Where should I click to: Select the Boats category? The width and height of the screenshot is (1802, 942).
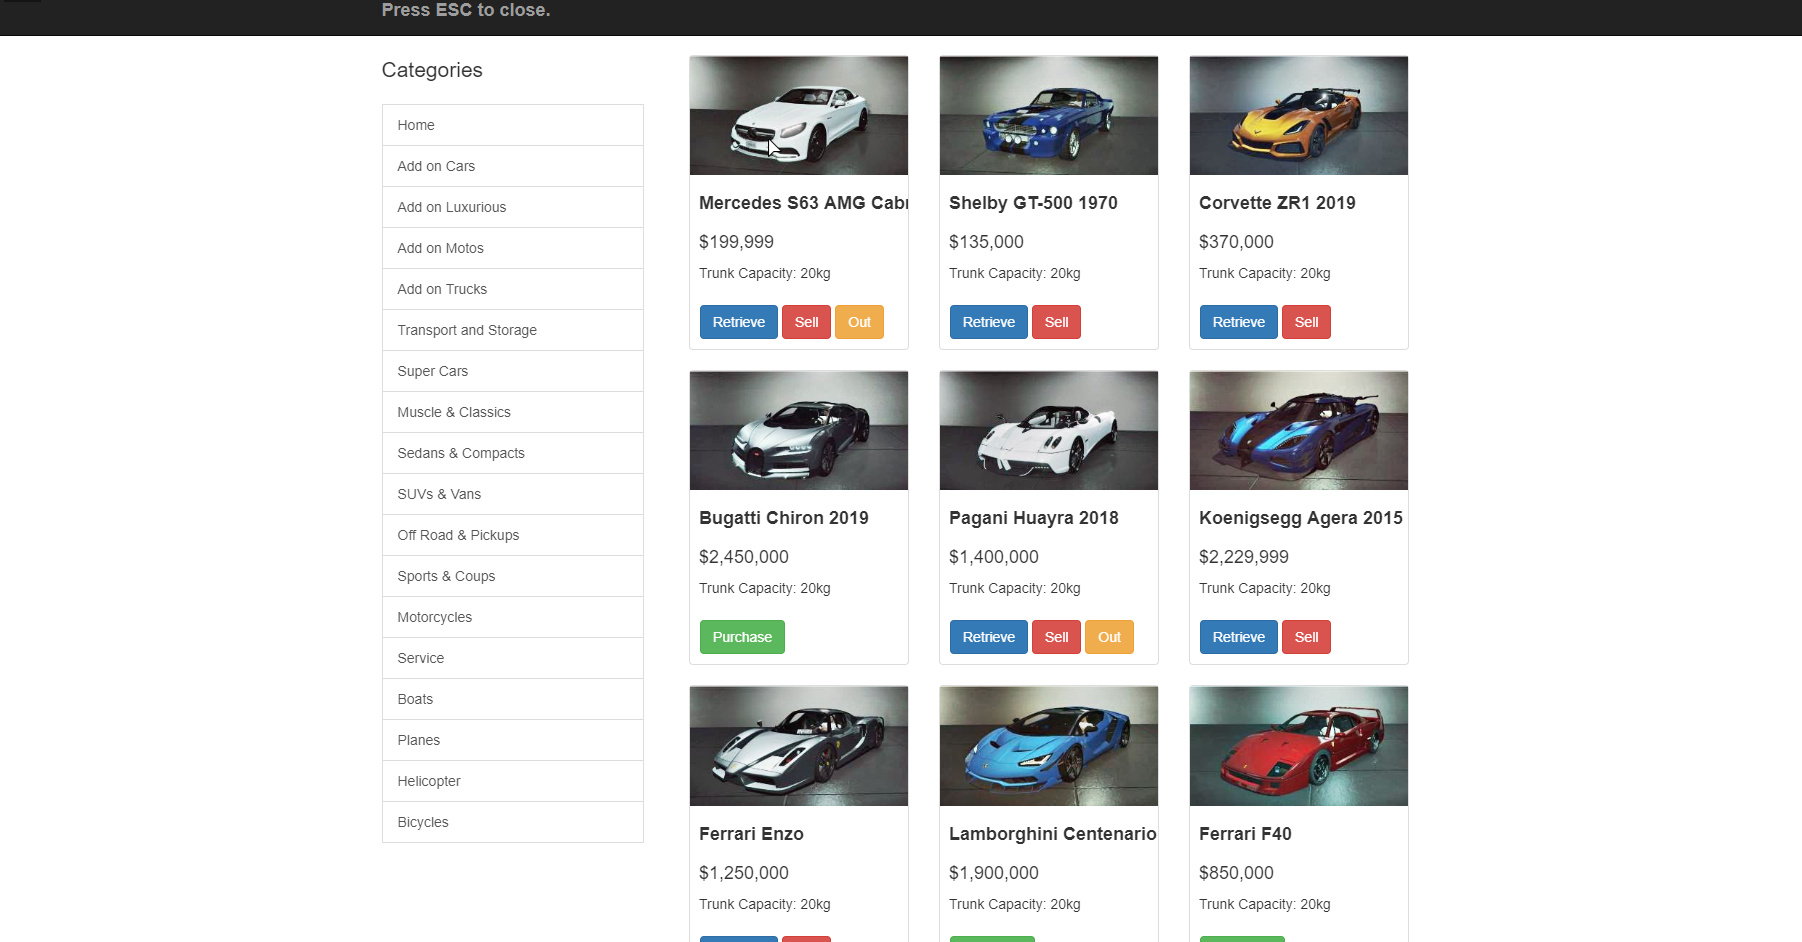pyautogui.click(x=512, y=699)
